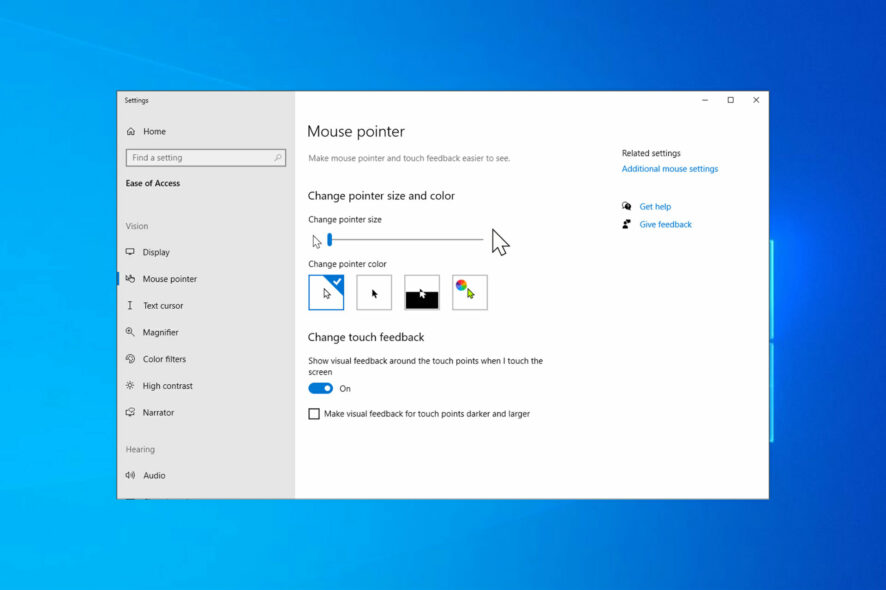Image resolution: width=886 pixels, height=590 pixels.
Task: Open the Find a setting search field
Action: [x=205, y=157]
